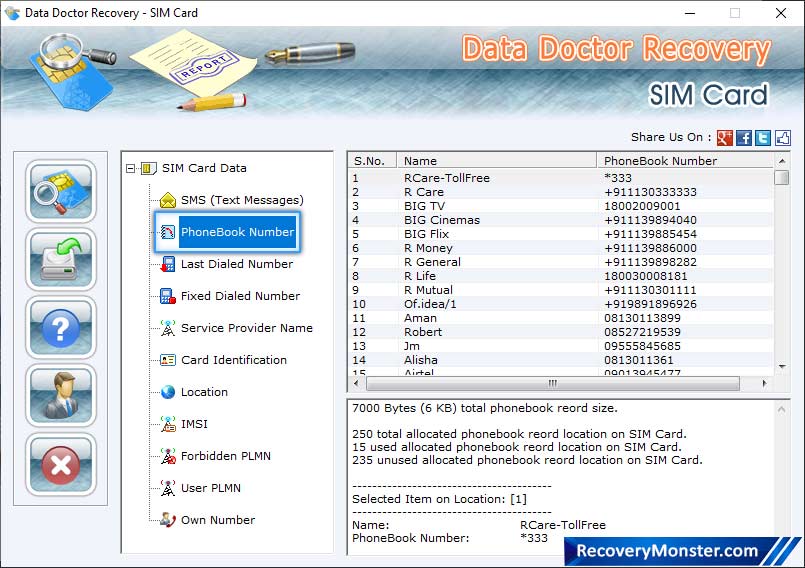Select the R Money contact row
The image size is (805, 568).
[x=561, y=248]
